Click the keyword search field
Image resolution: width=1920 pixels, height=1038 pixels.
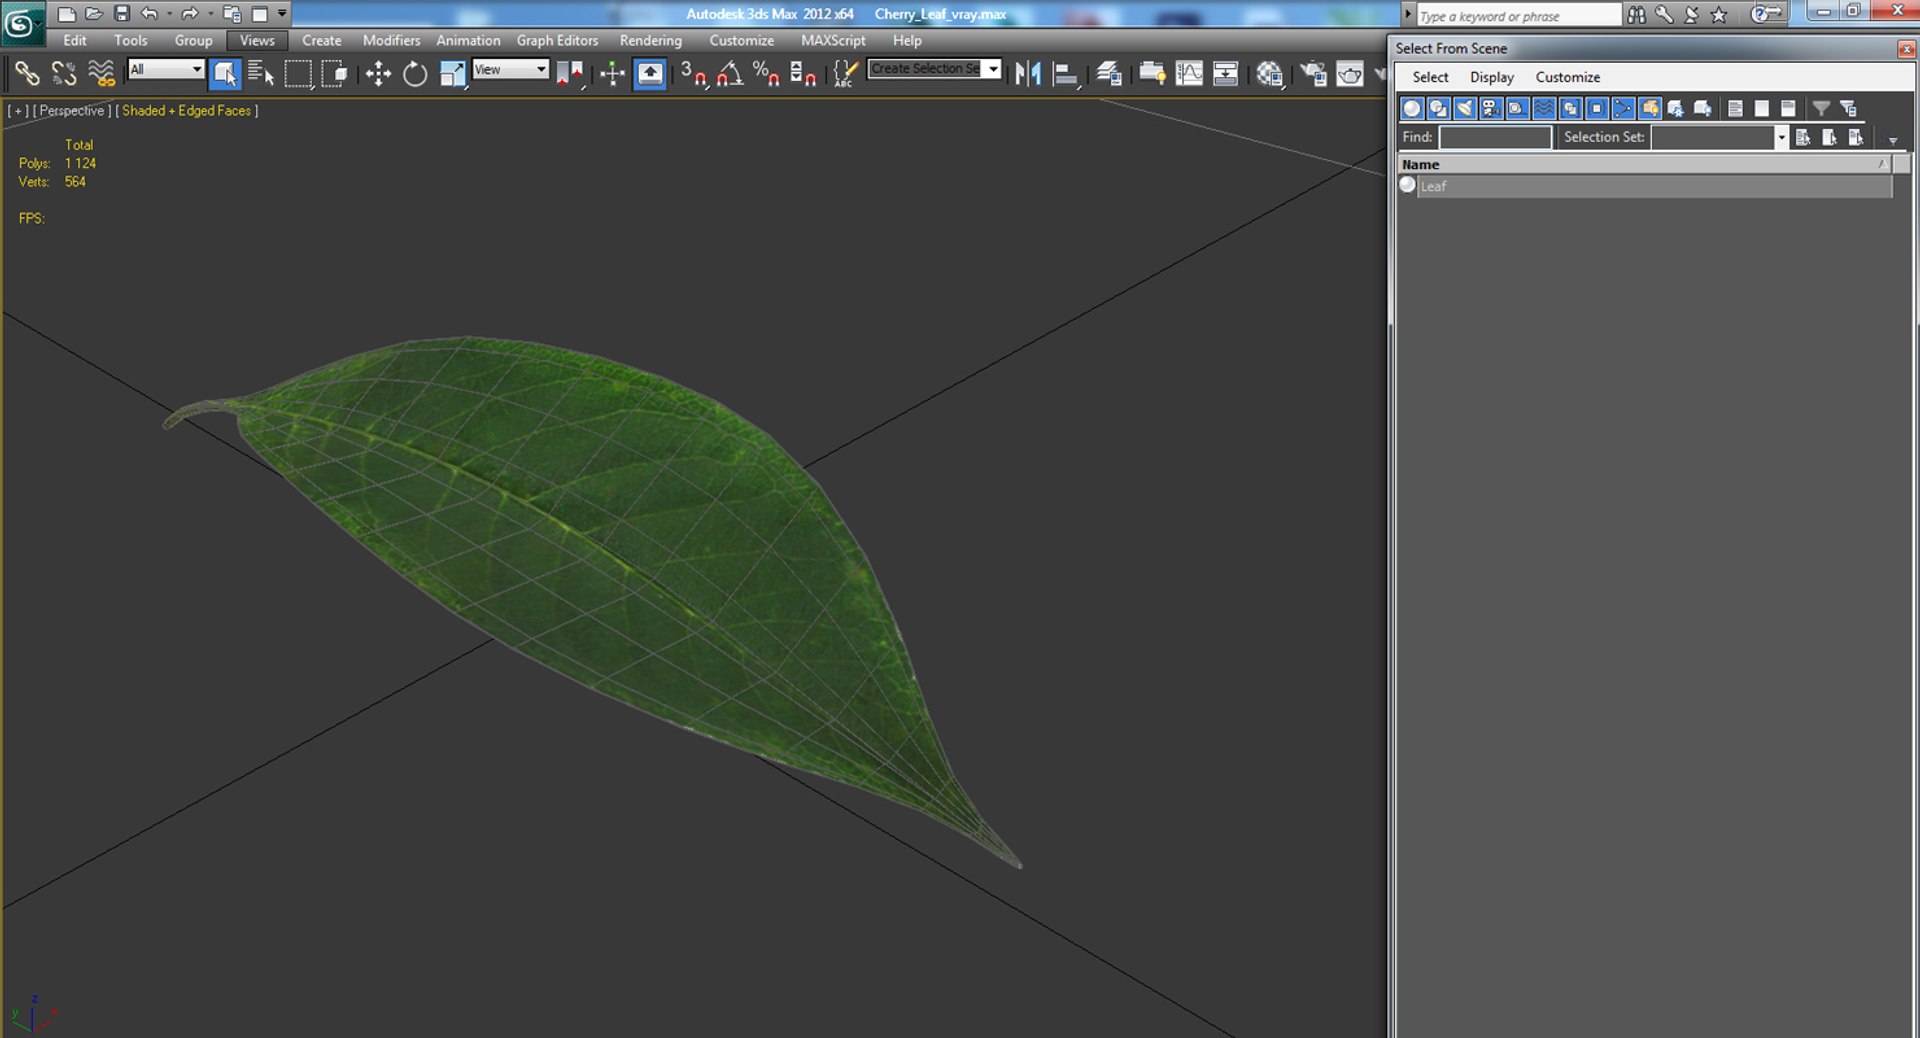[1518, 15]
